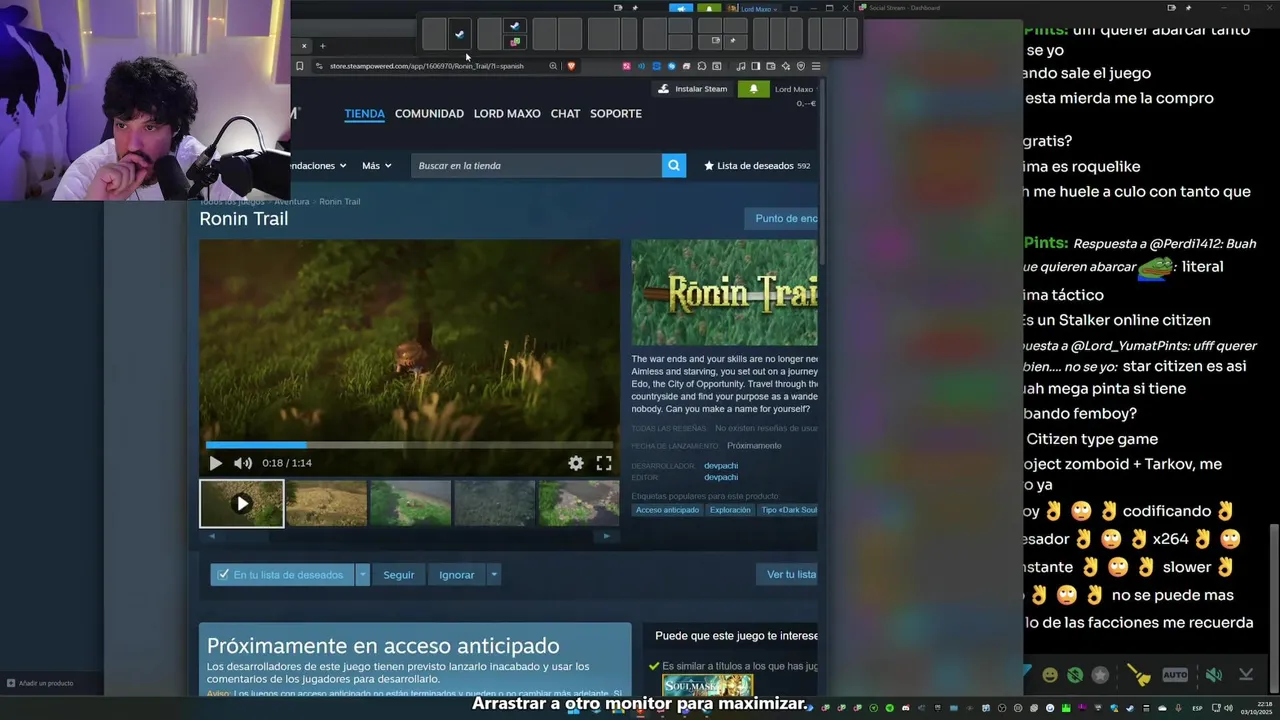Select 'Exploración' tag

click(730, 510)
